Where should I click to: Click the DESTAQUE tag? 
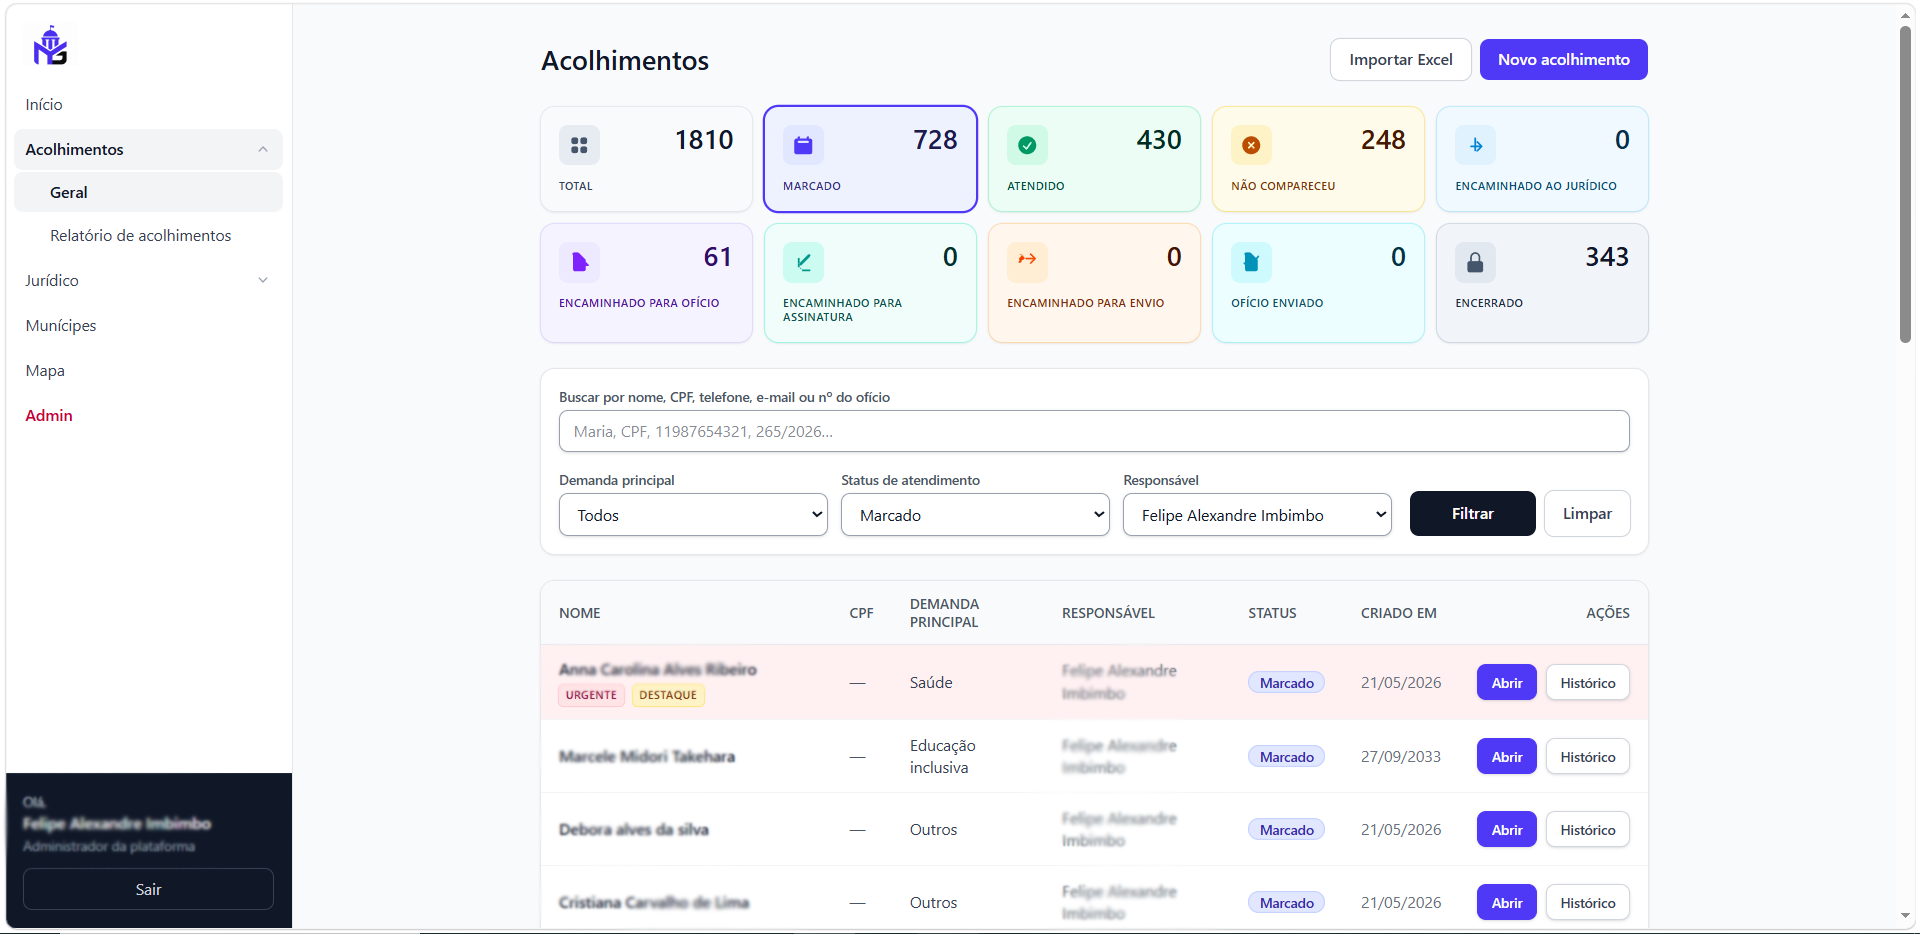[x=668, y=695]
